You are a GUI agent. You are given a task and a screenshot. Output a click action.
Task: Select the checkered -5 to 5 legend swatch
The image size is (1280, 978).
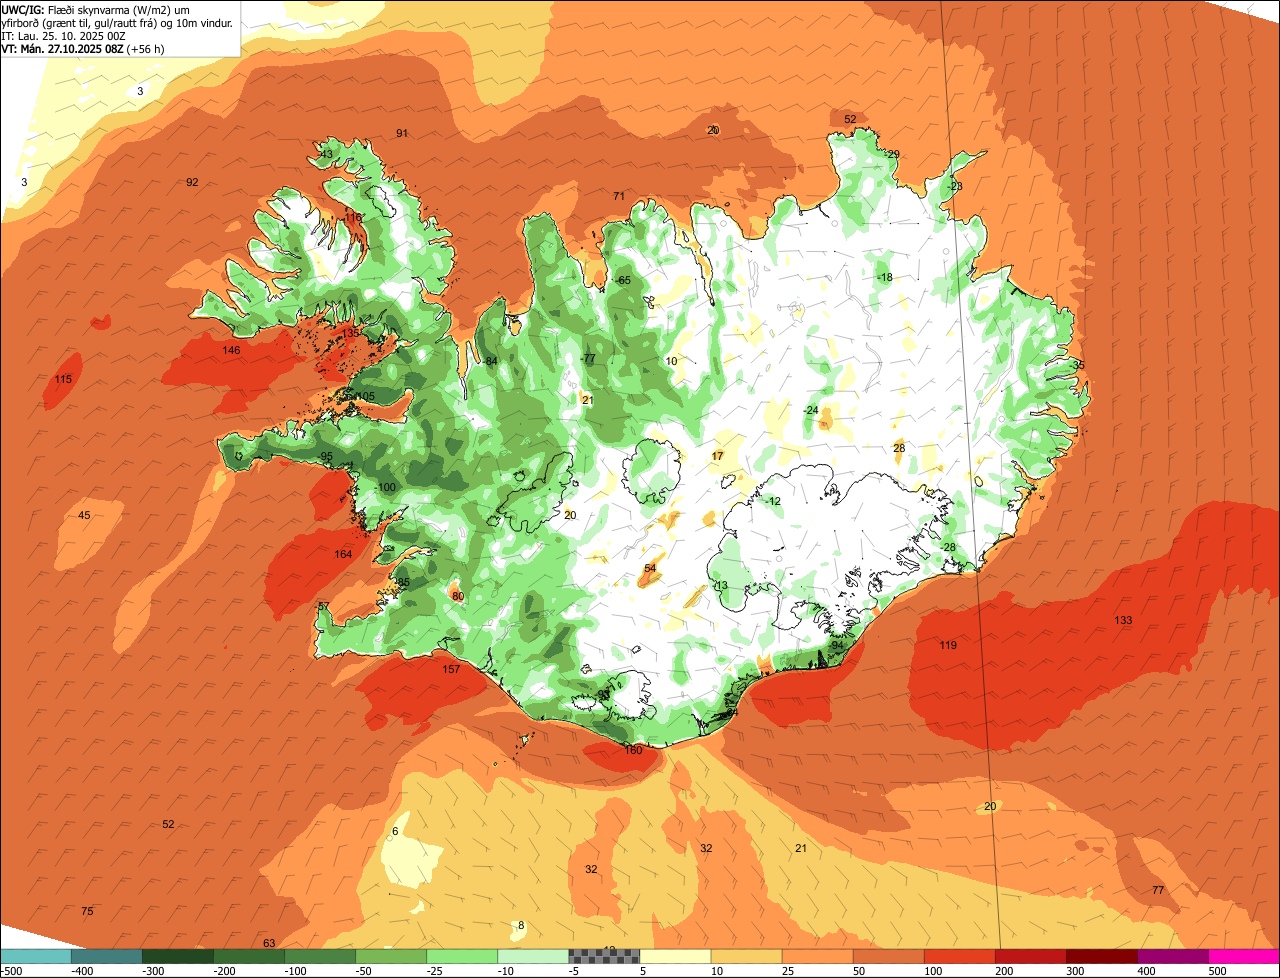click(604, 957)
